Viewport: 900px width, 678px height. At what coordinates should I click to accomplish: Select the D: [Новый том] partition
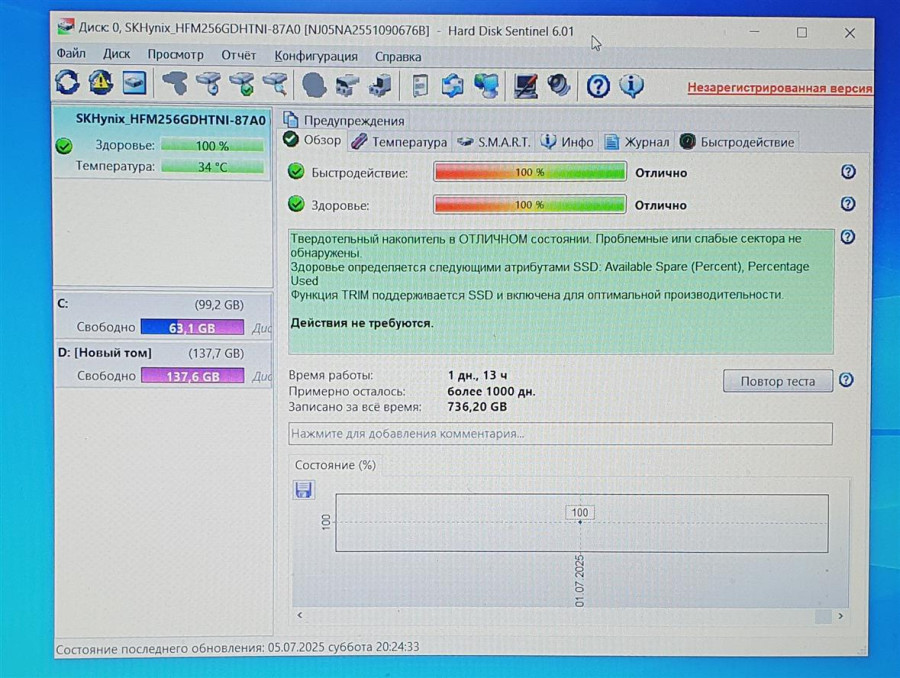[x=163, y=365]
